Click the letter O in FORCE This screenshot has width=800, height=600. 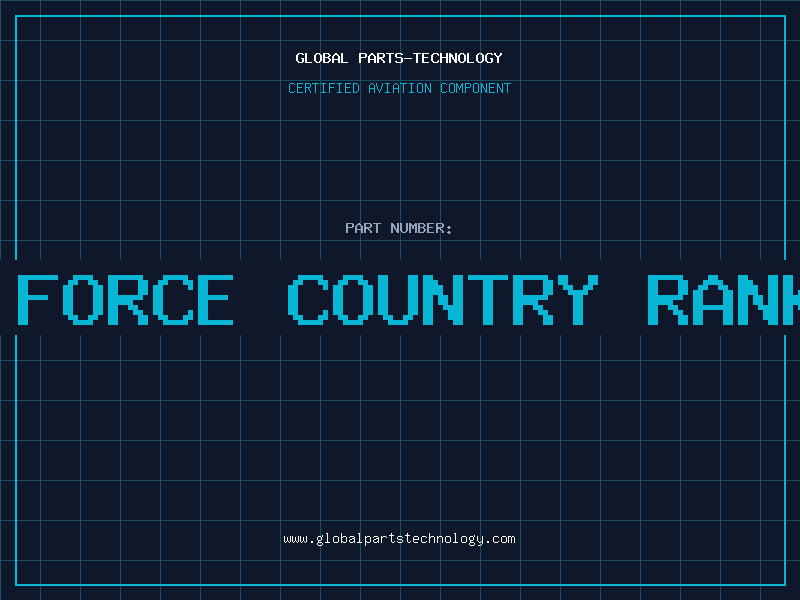point(82,299)
